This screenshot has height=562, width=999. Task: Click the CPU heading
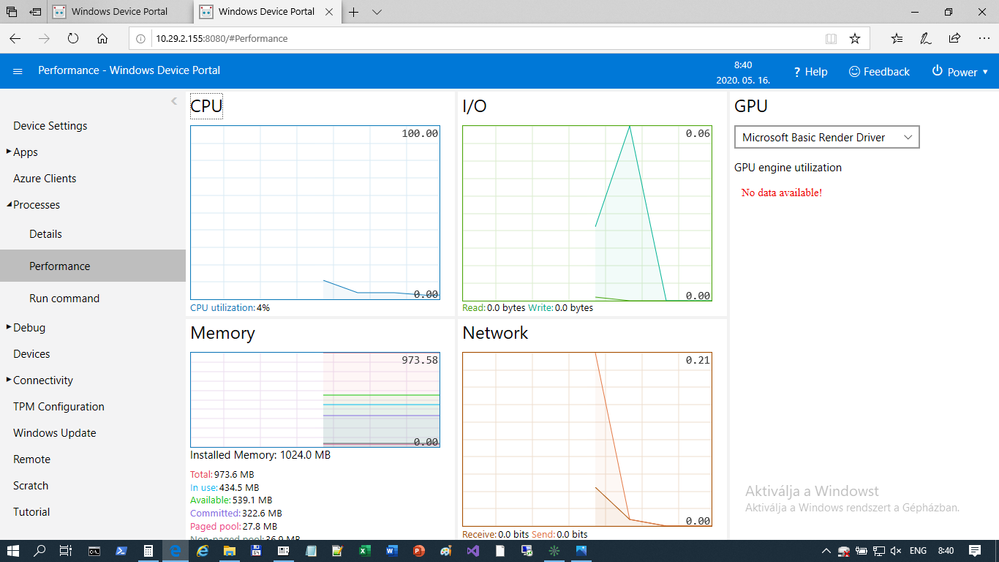point(206,106)
